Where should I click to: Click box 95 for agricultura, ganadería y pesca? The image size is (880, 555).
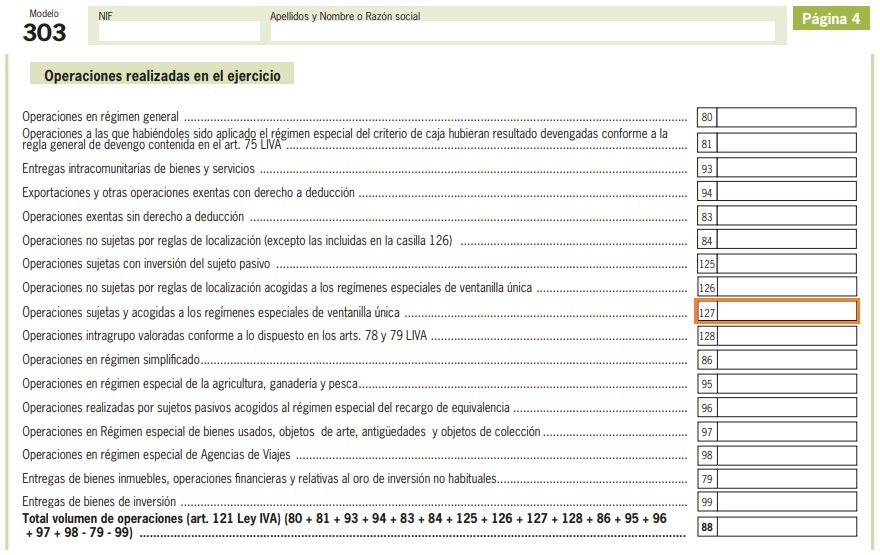coord(786,383)
